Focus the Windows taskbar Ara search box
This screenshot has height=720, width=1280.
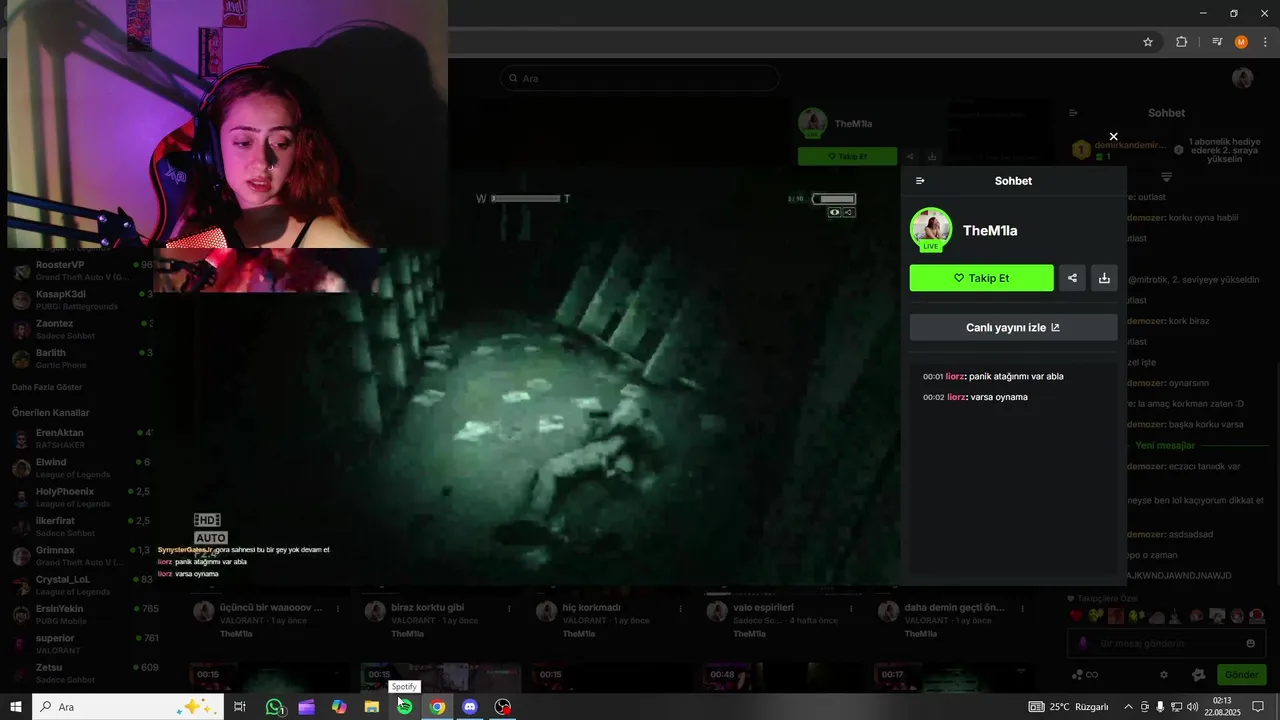point(128,707)
